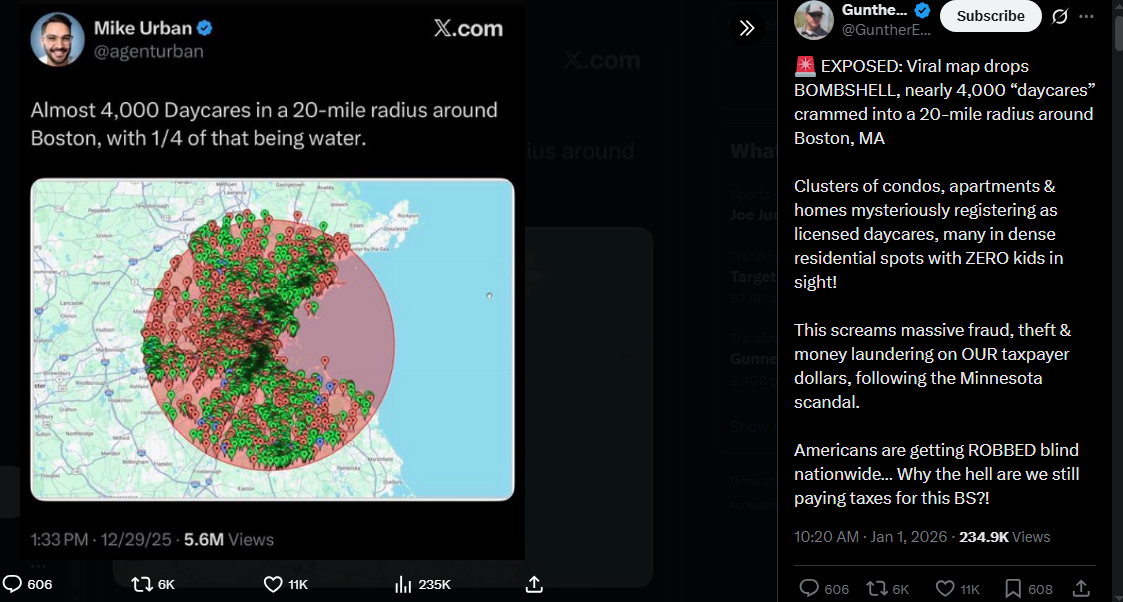Click the Subscribe button

point(990,16)
